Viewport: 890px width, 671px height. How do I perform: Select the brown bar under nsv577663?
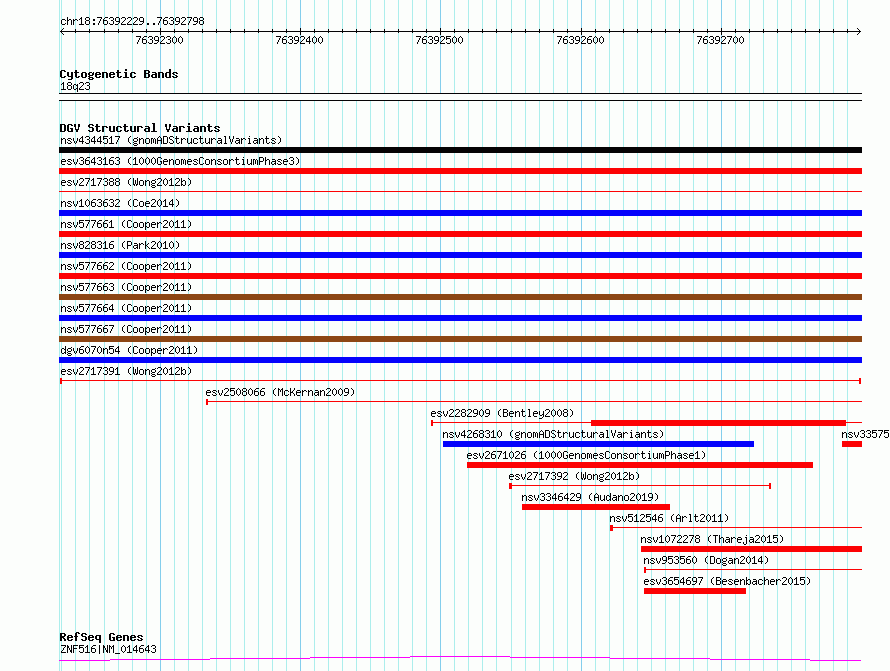460,297
